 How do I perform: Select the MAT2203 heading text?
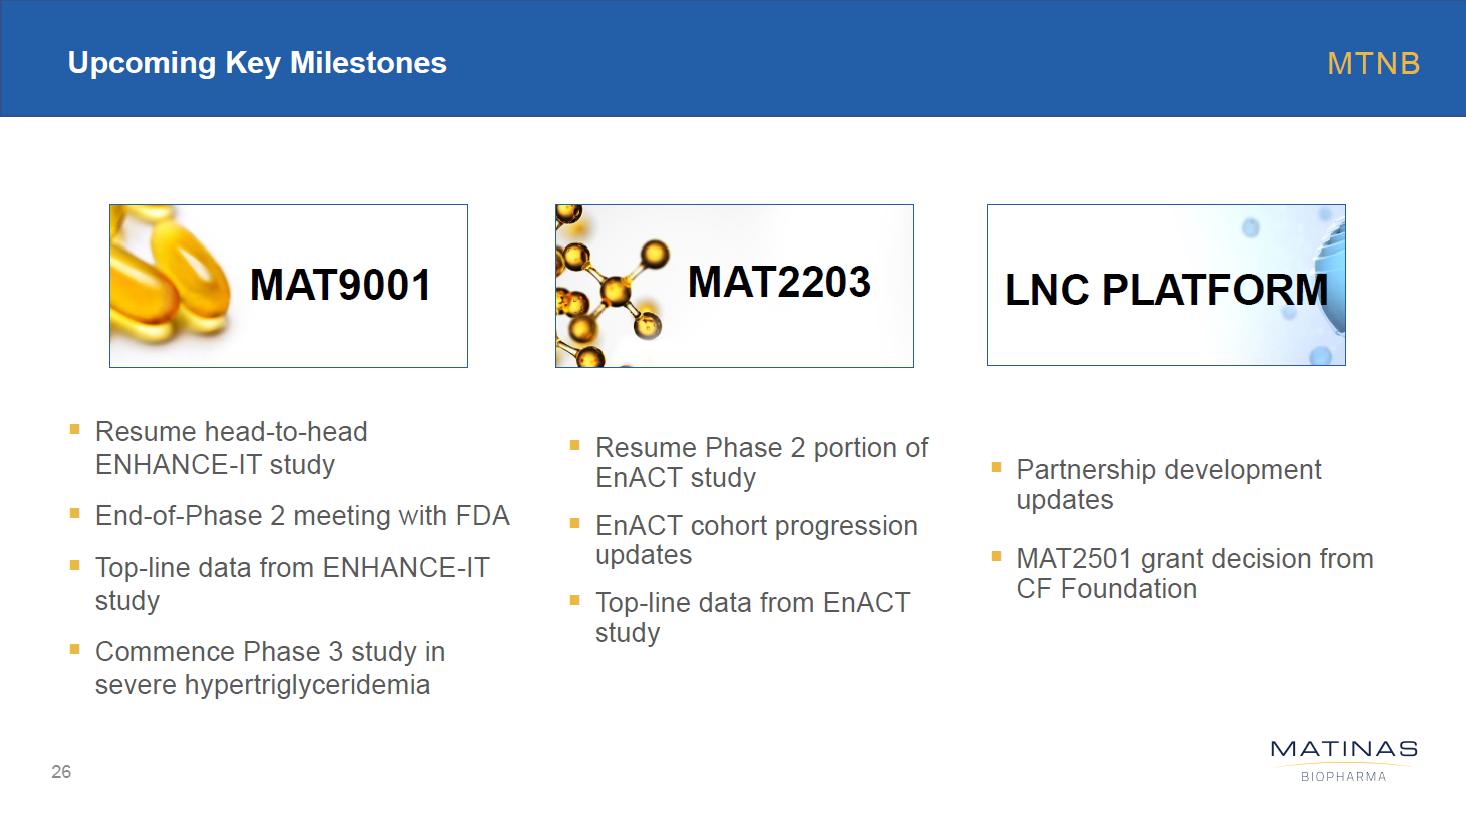779,282
